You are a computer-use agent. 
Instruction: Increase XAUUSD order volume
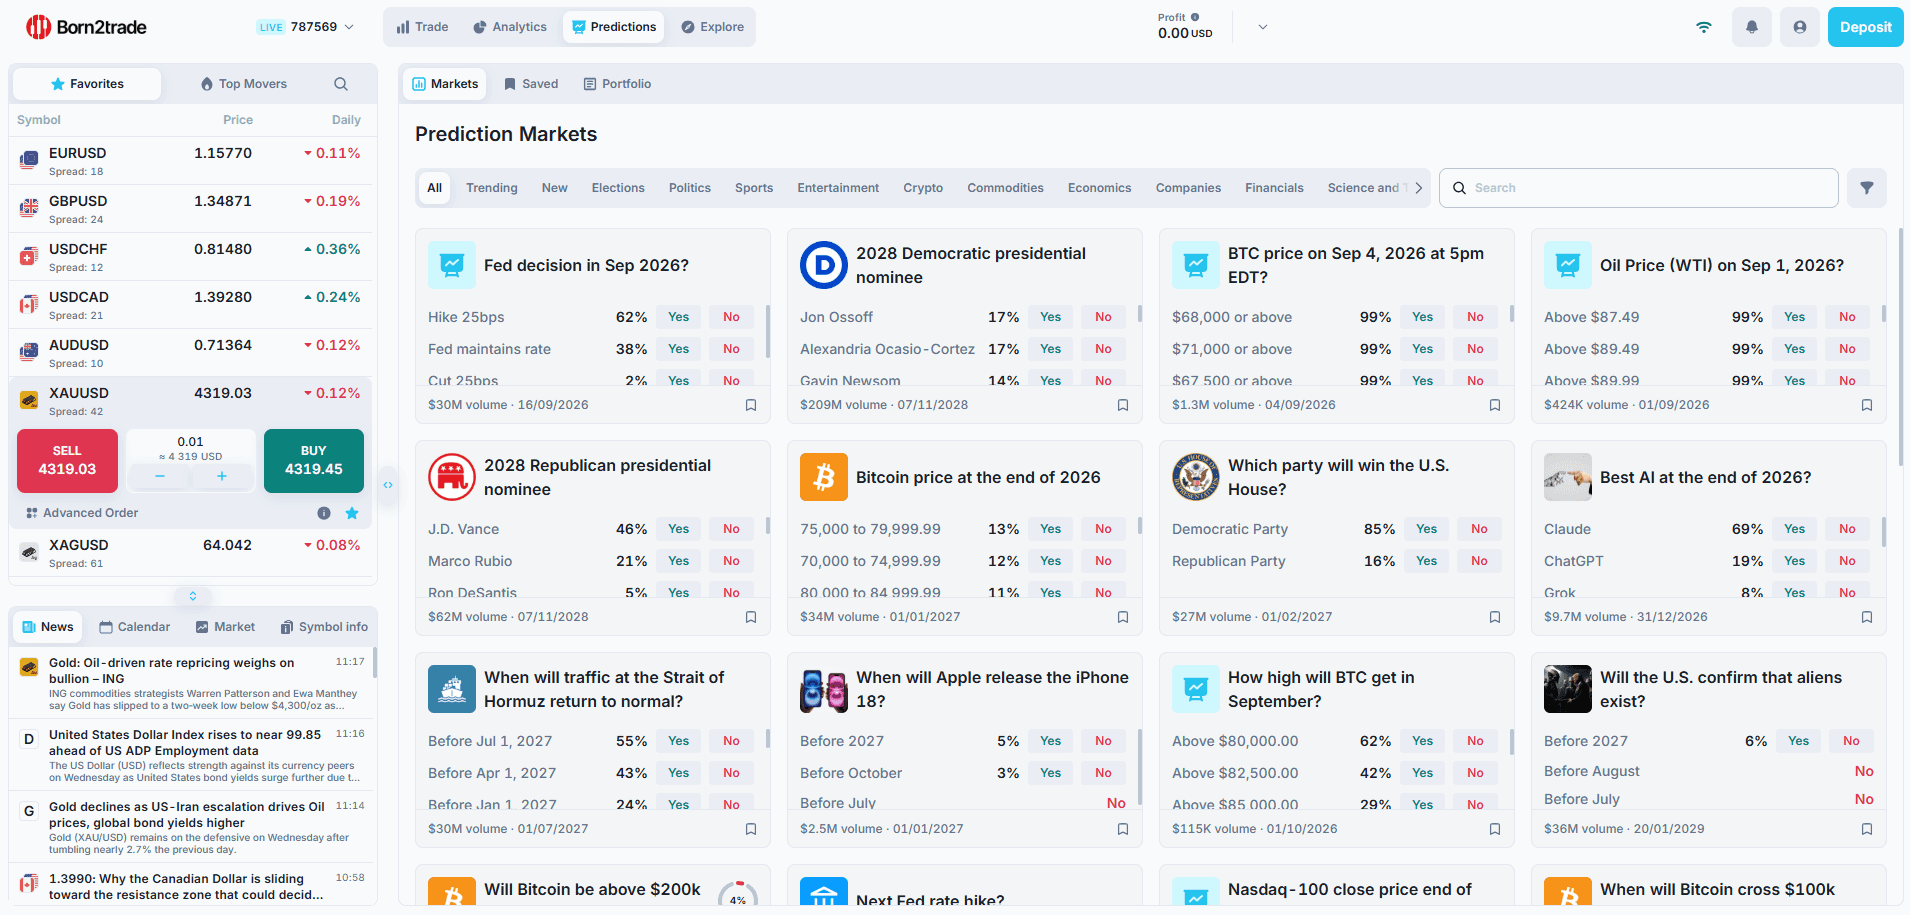(x=222, y=476)
